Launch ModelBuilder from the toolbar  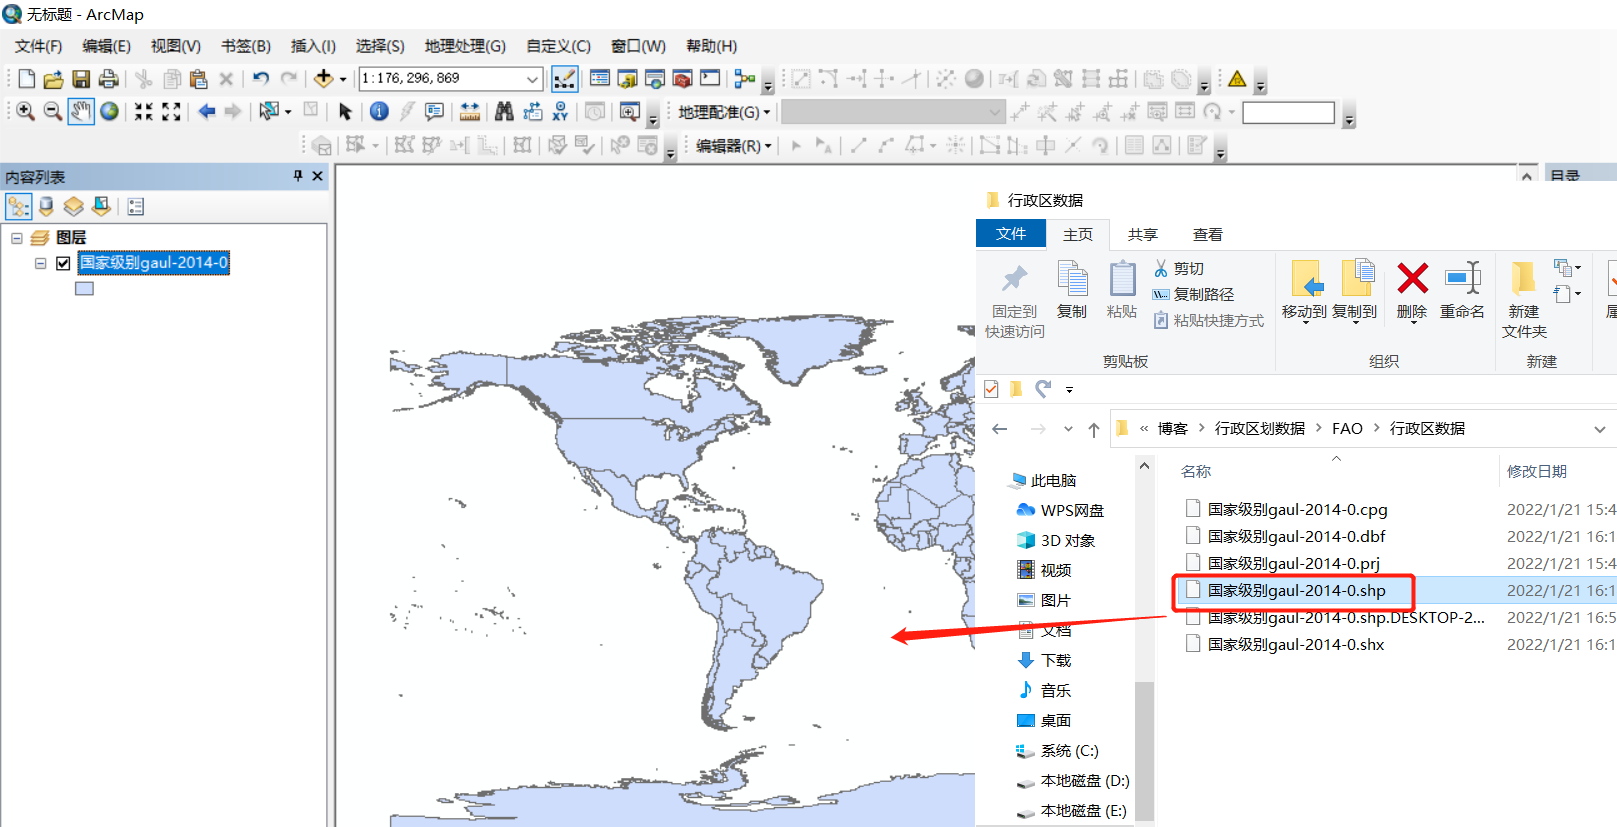click(745, 79)
